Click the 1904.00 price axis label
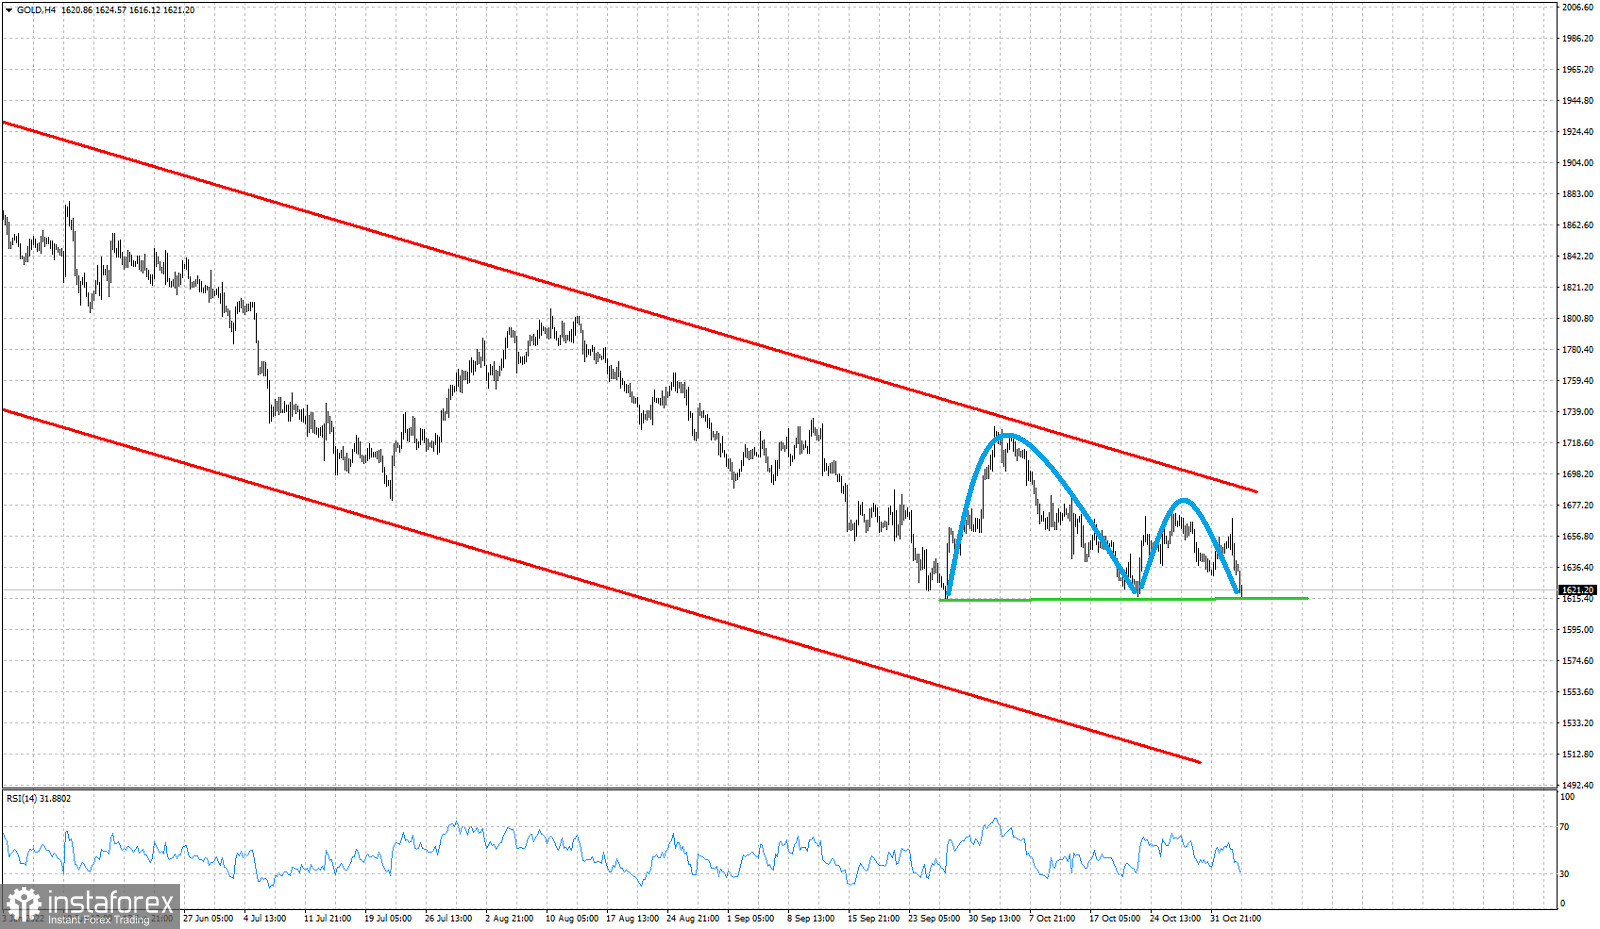Screen dimensions: 1600x929 click(1578, 162)
